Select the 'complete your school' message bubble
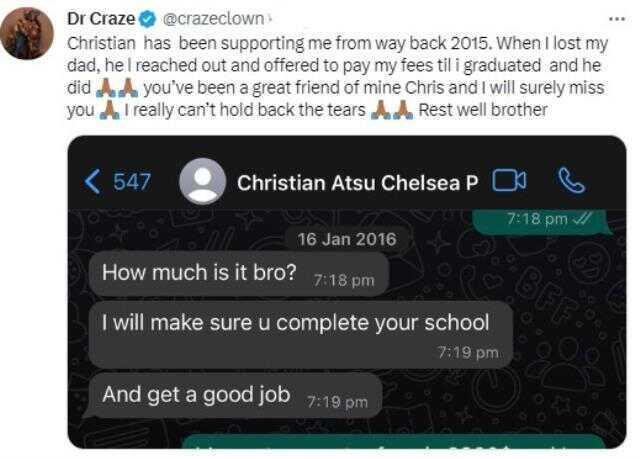The height and width of the screenshot is (459, 640). point(300,335)
